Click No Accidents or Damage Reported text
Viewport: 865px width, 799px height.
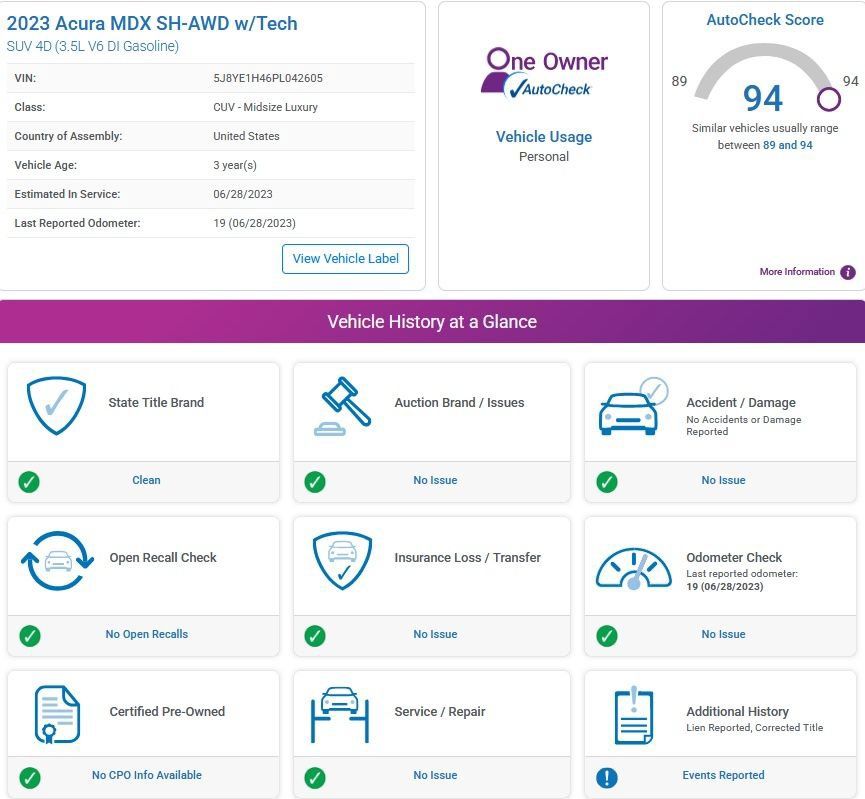744,425
